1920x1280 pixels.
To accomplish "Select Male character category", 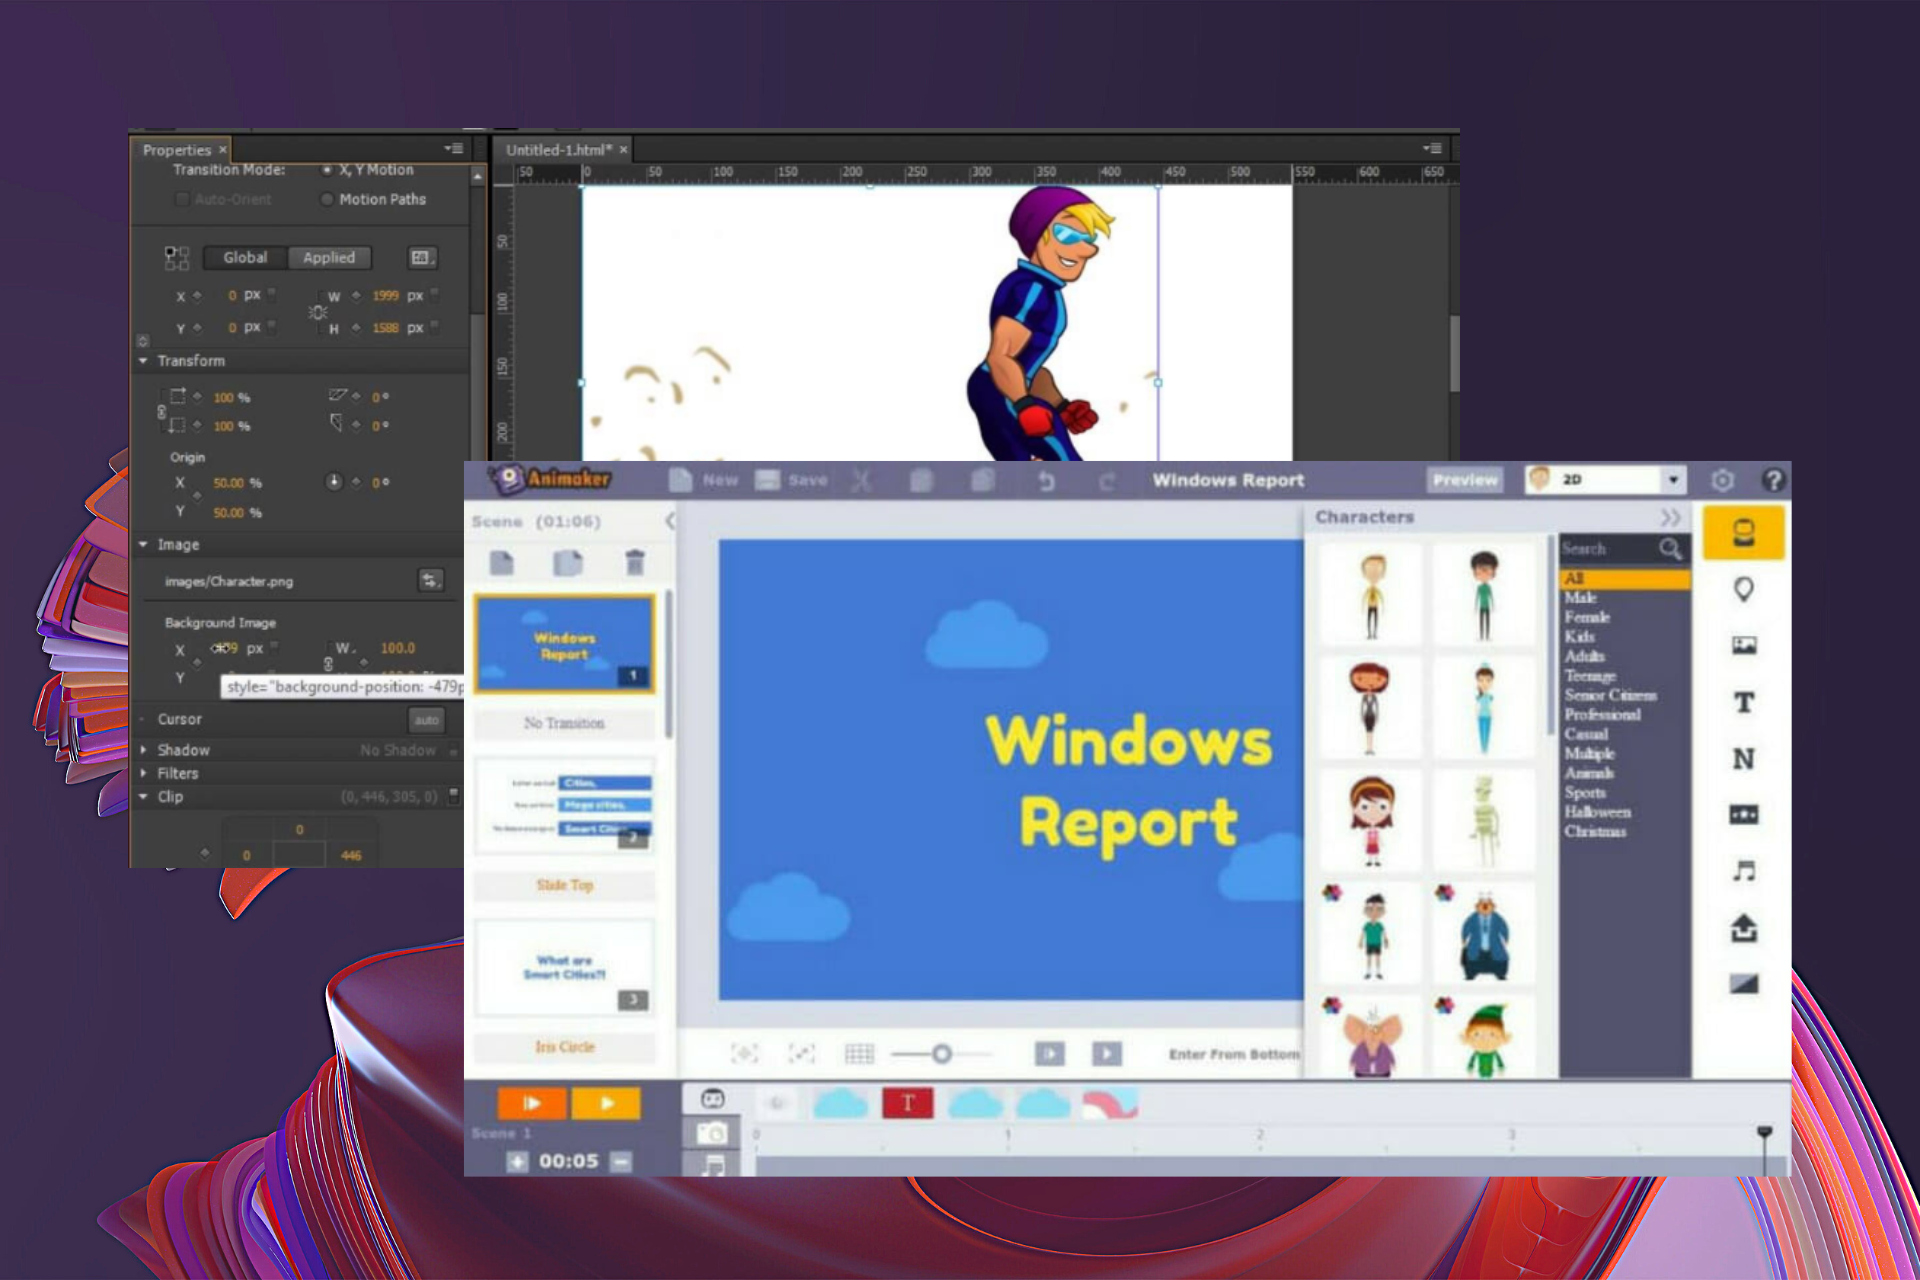I will pos(1581,598).
